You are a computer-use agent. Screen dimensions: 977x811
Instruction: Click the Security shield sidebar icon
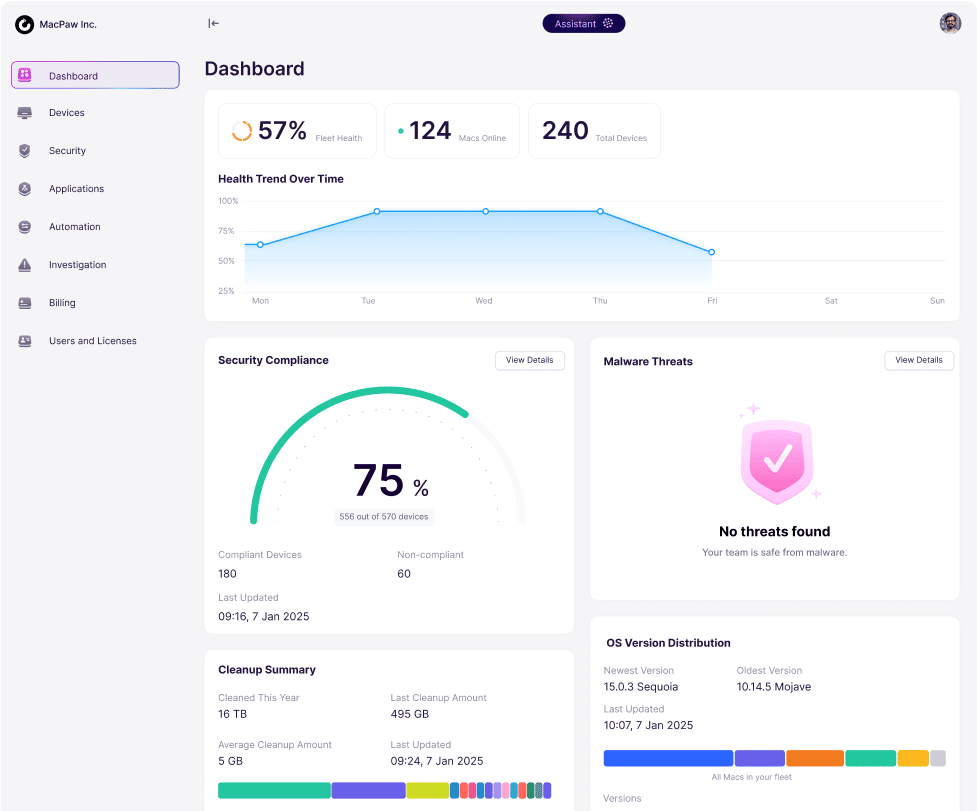(25, 151)
